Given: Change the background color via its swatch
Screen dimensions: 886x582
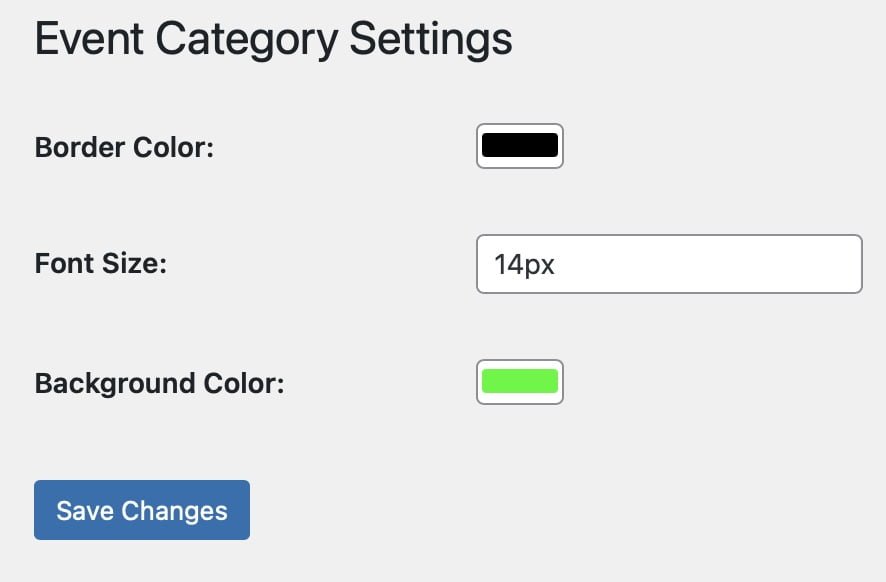Looking at the screenshot, I should click(x=520, y=382).
